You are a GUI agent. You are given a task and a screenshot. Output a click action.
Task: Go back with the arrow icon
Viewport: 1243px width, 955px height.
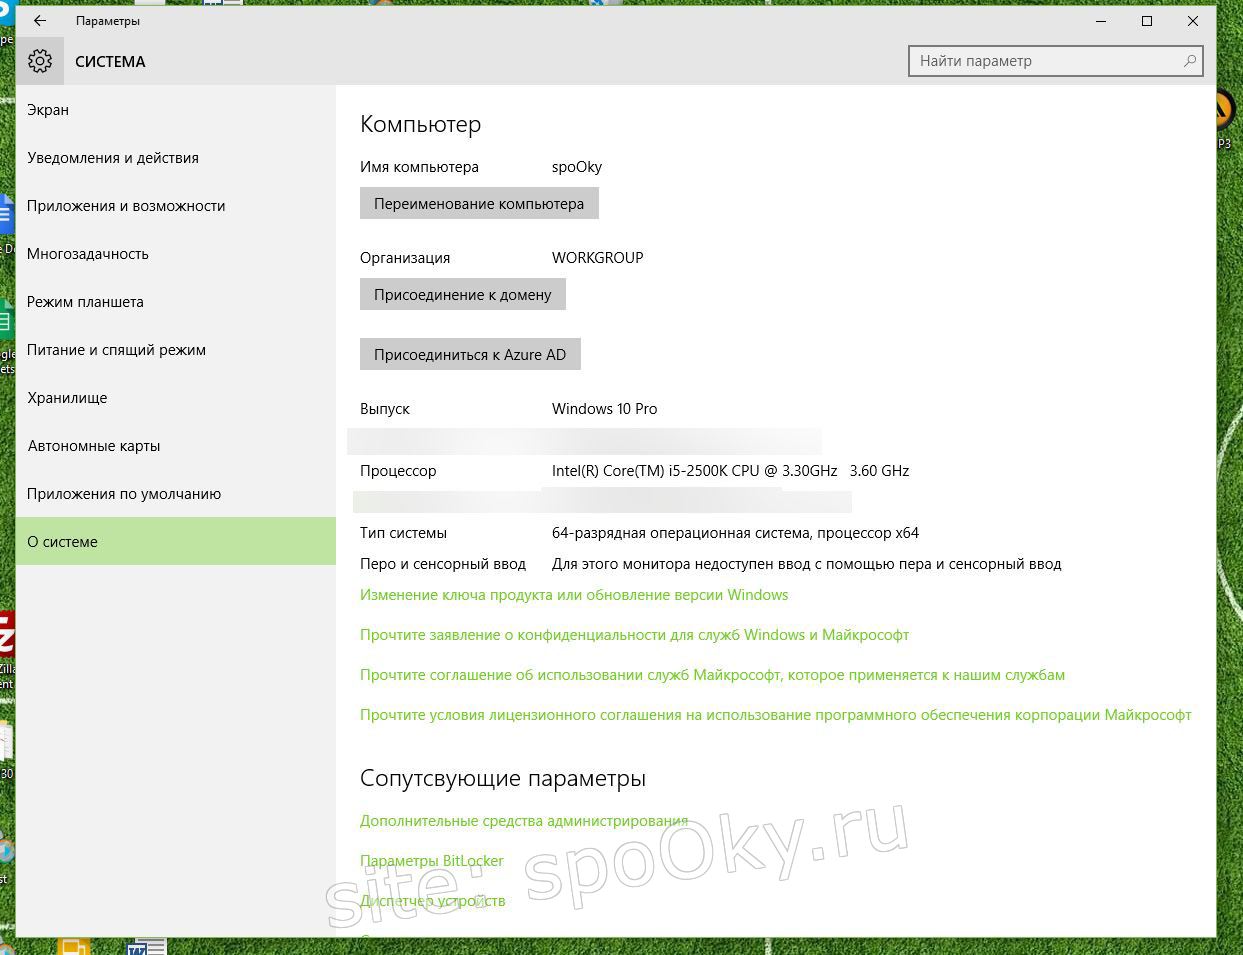click(40, 21)
